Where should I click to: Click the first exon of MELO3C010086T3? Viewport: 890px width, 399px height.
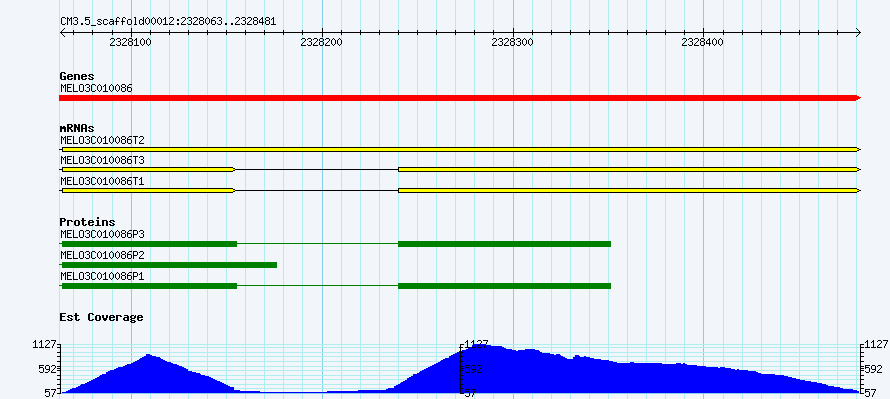(x=148, y=170)
